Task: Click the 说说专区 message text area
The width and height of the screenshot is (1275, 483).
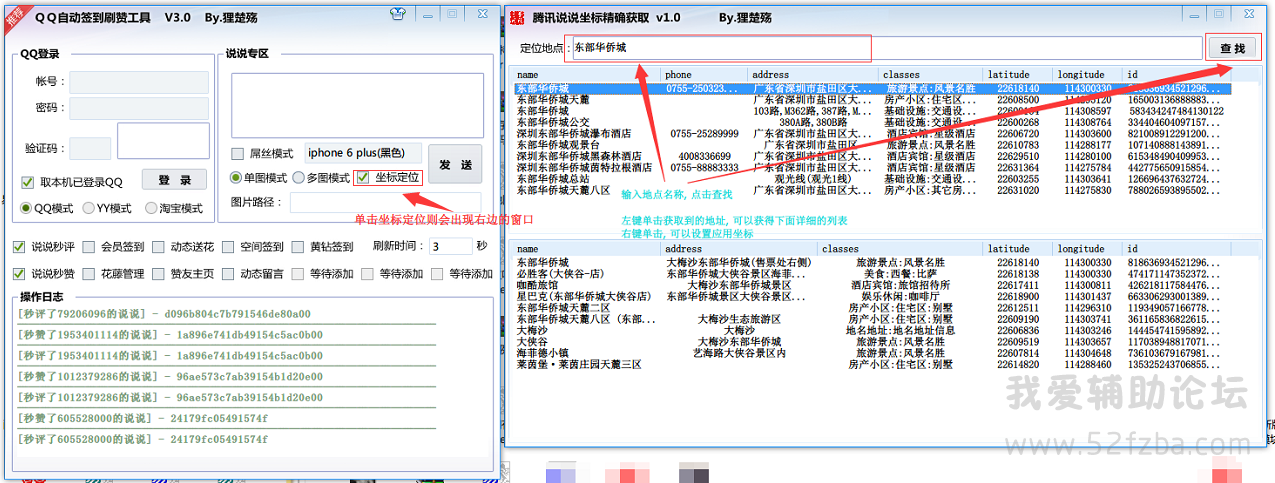Action: pos(356,103)
